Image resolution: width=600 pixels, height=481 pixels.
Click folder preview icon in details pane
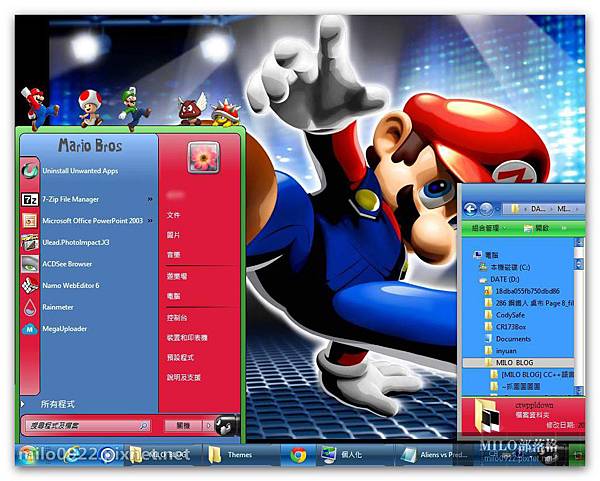point(488,416)
